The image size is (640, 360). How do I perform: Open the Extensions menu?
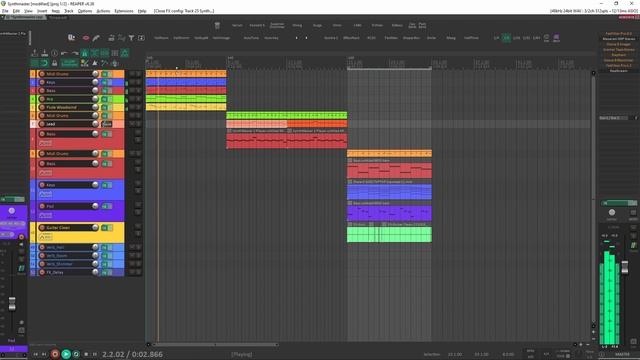[124, 11]
